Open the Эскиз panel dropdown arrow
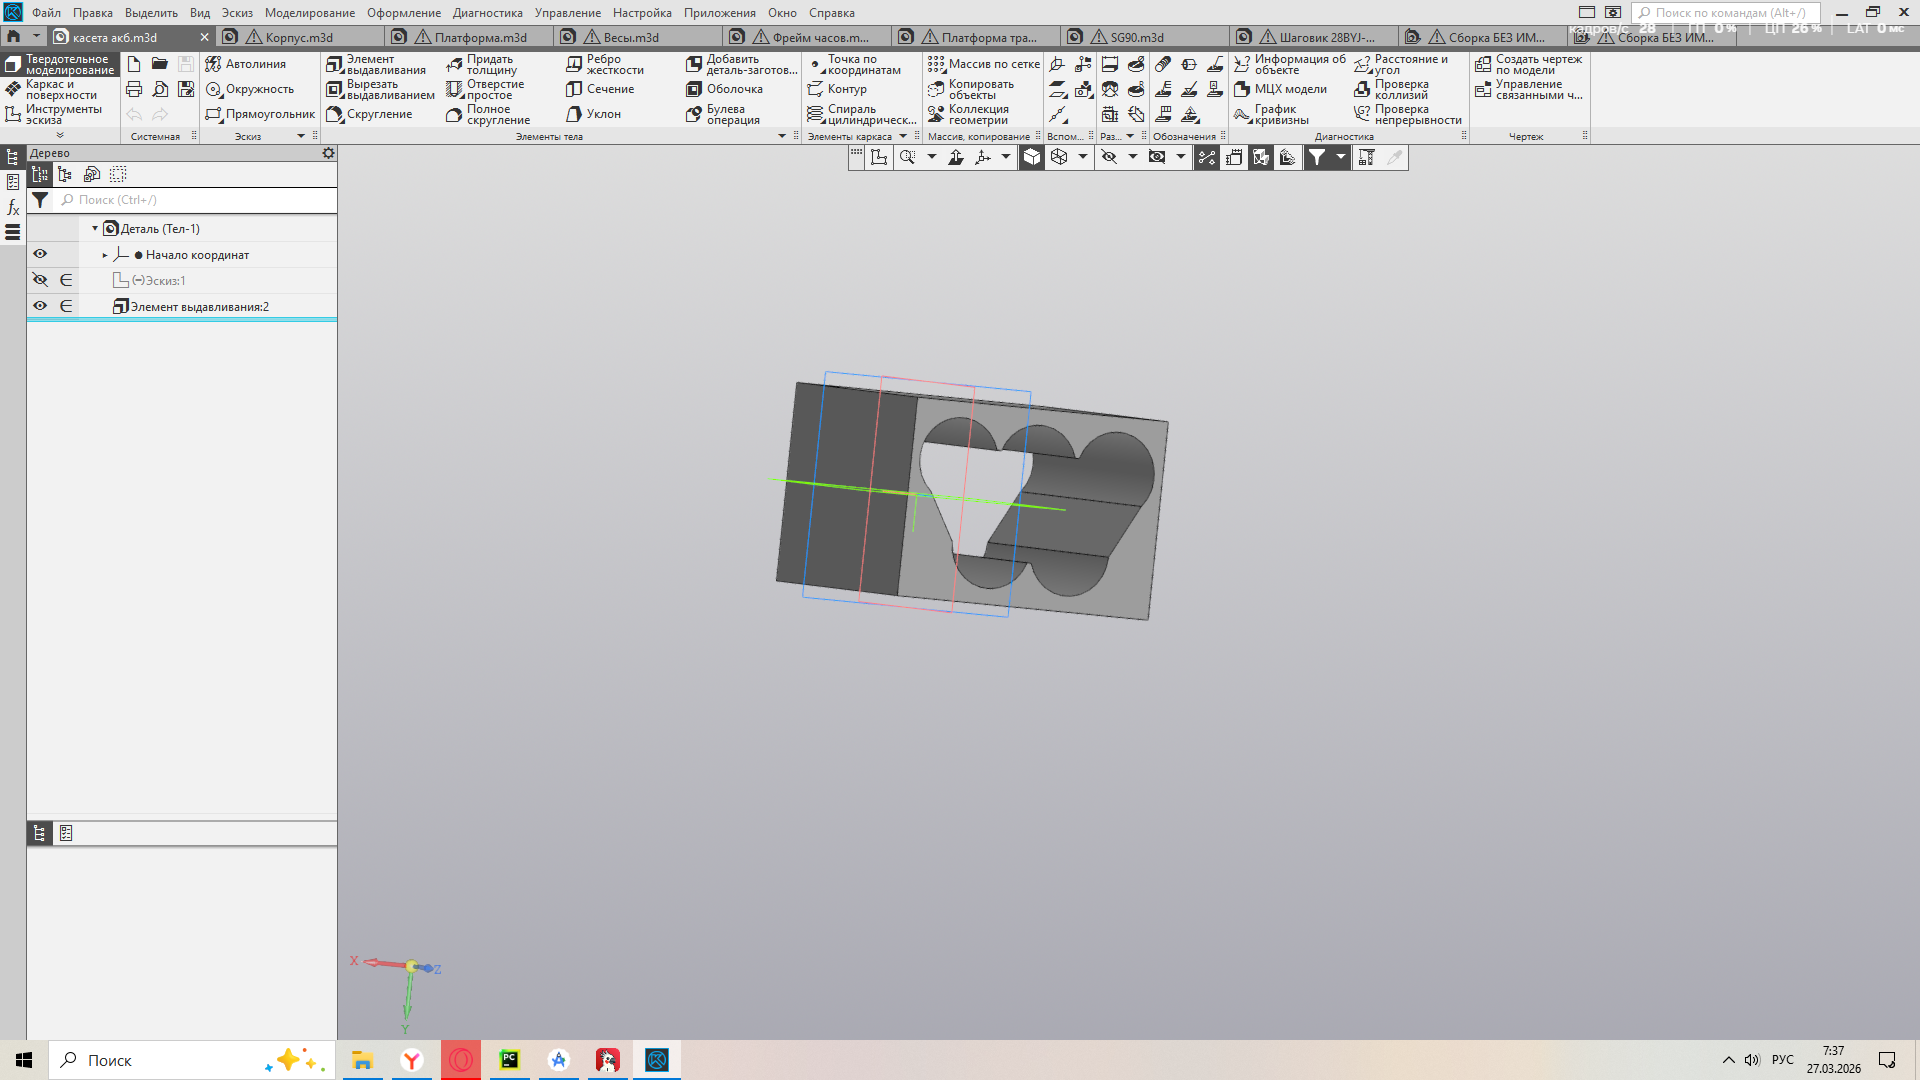This screenshot has width=1920, height=1080. click(x=301, y=136)
